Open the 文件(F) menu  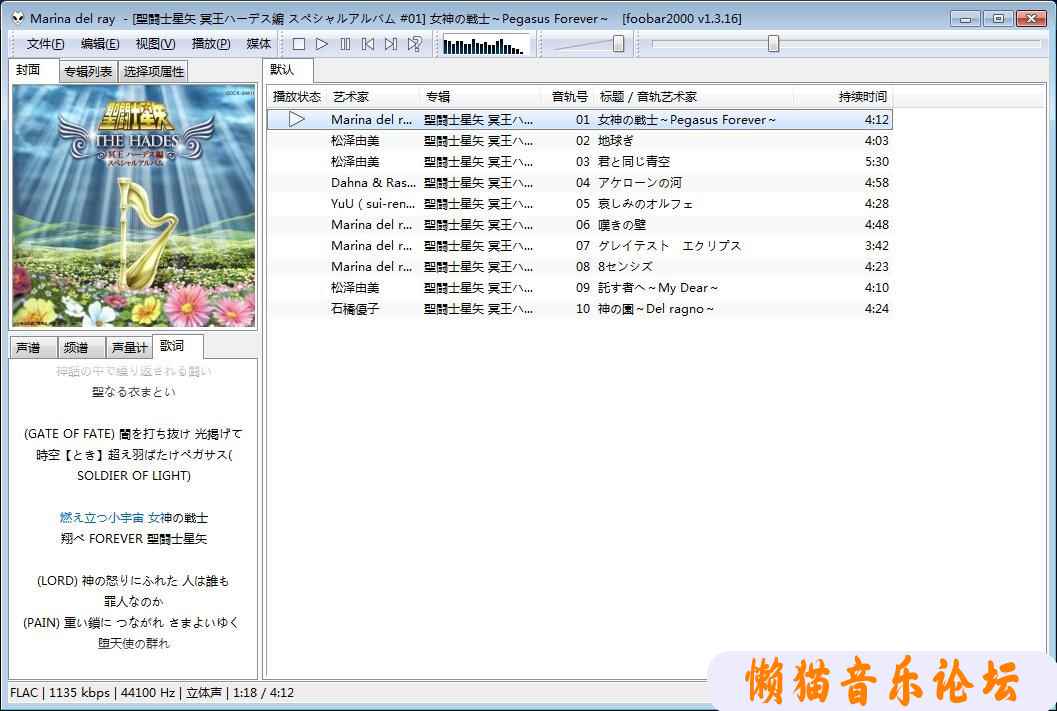tap(45, 44)
